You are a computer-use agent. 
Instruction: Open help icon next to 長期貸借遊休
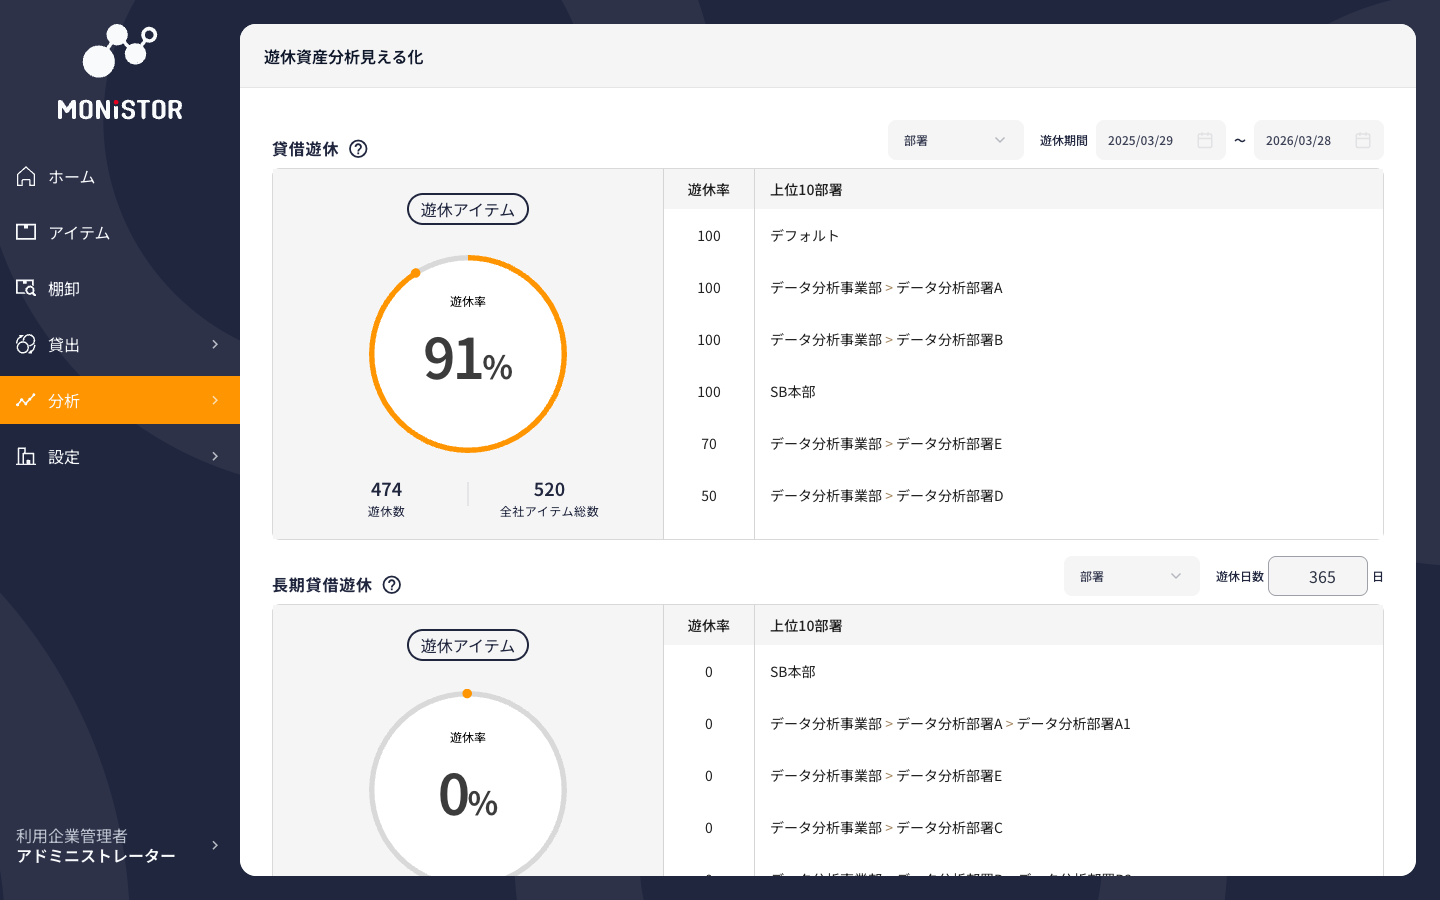click(x=392, y=585)
